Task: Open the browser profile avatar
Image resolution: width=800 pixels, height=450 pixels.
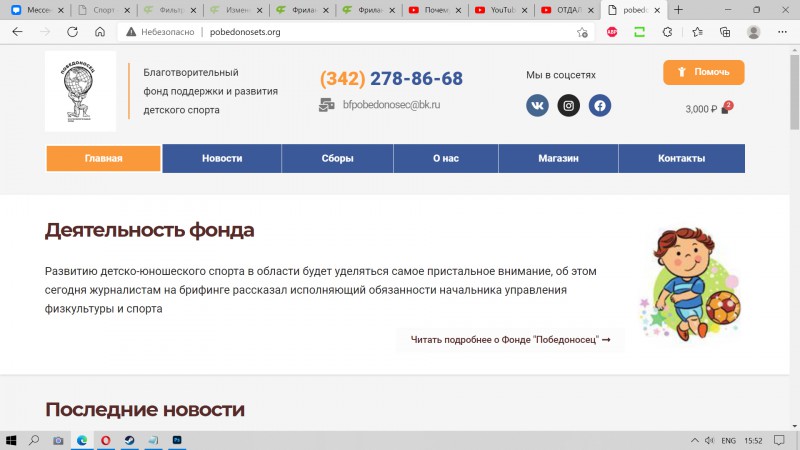Action: click(x=754, y=32)
